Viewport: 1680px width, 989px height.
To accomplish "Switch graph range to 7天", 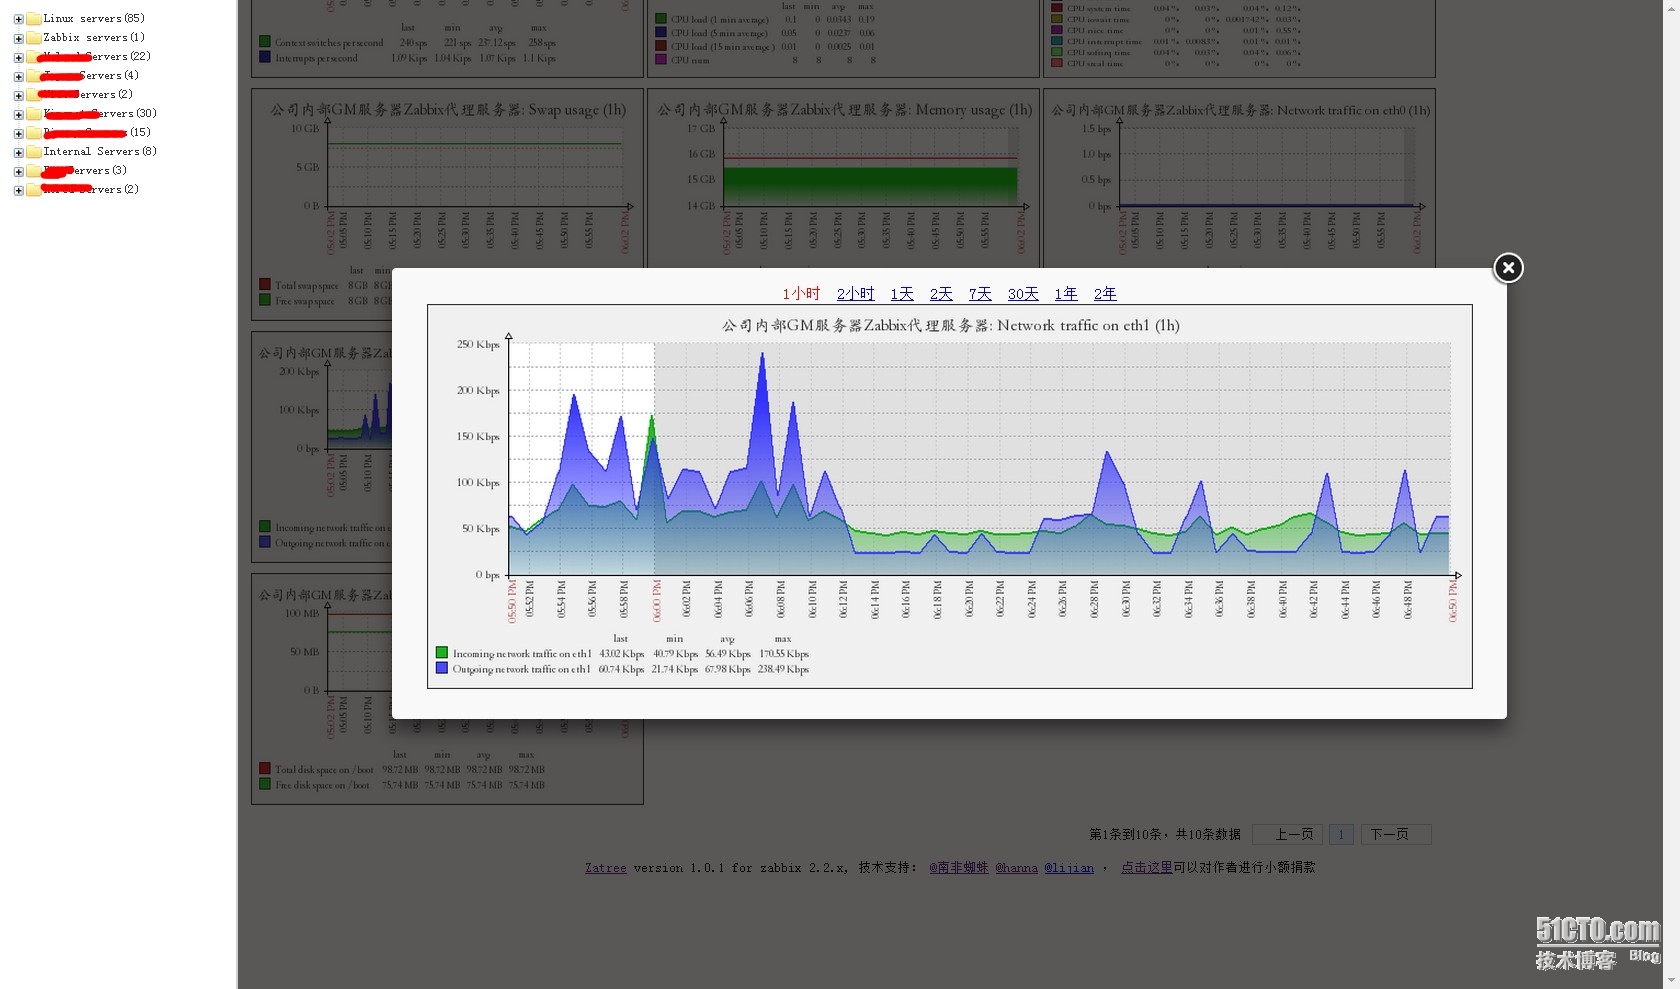I will click(980, 294).
